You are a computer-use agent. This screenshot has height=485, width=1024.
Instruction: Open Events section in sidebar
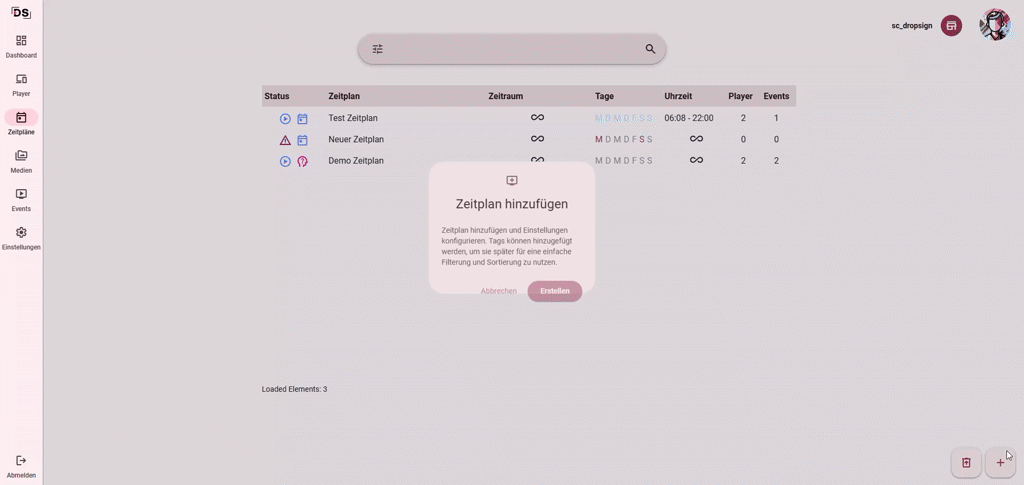21,194
